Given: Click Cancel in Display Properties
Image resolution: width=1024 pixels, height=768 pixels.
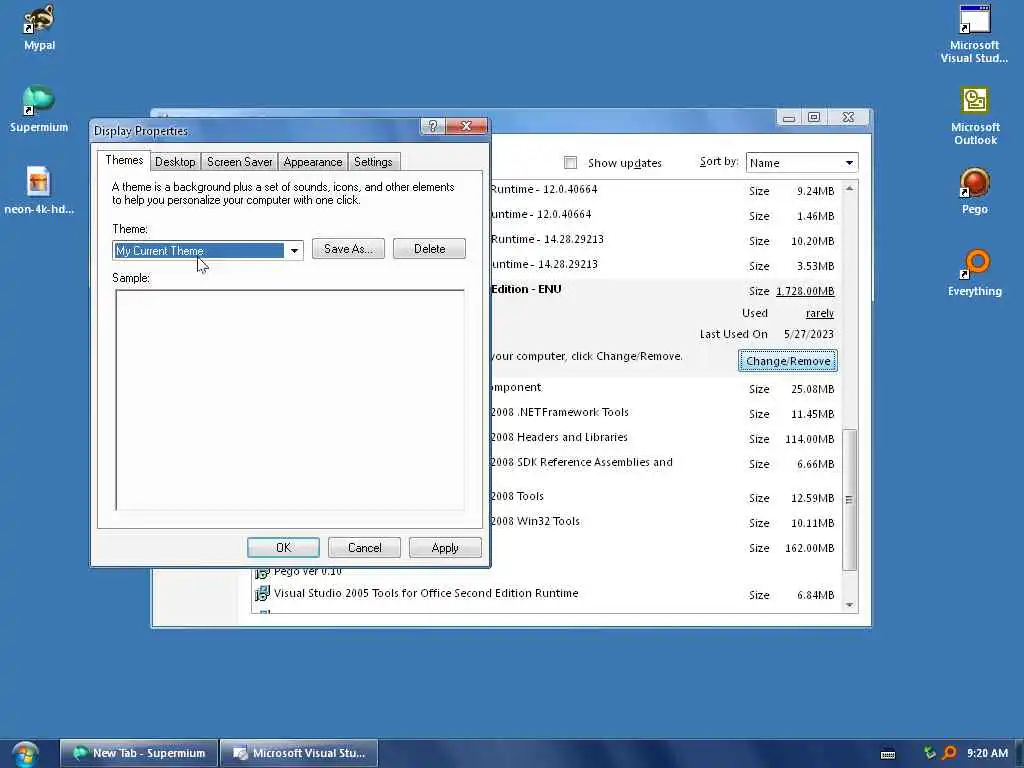Looking at the screenshot, I should point(364,547).
